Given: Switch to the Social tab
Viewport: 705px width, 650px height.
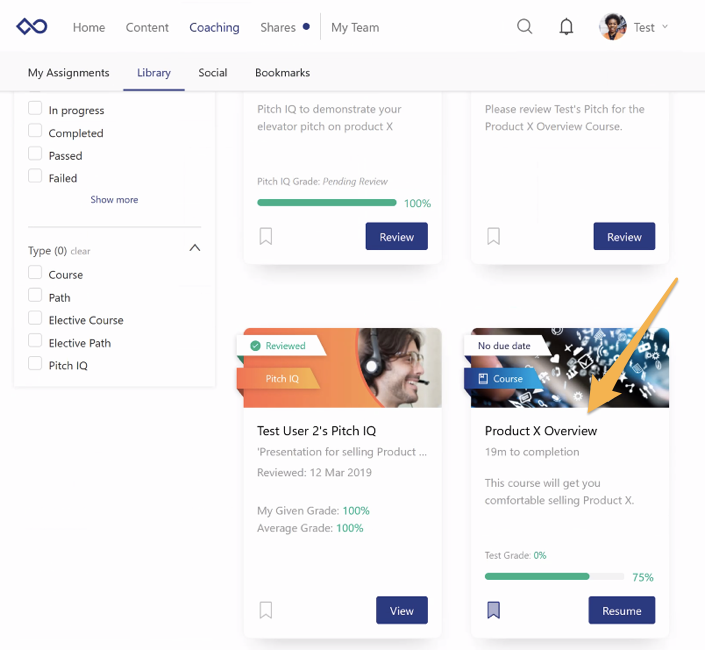Looking at the screenshot, I should point(213,72).
